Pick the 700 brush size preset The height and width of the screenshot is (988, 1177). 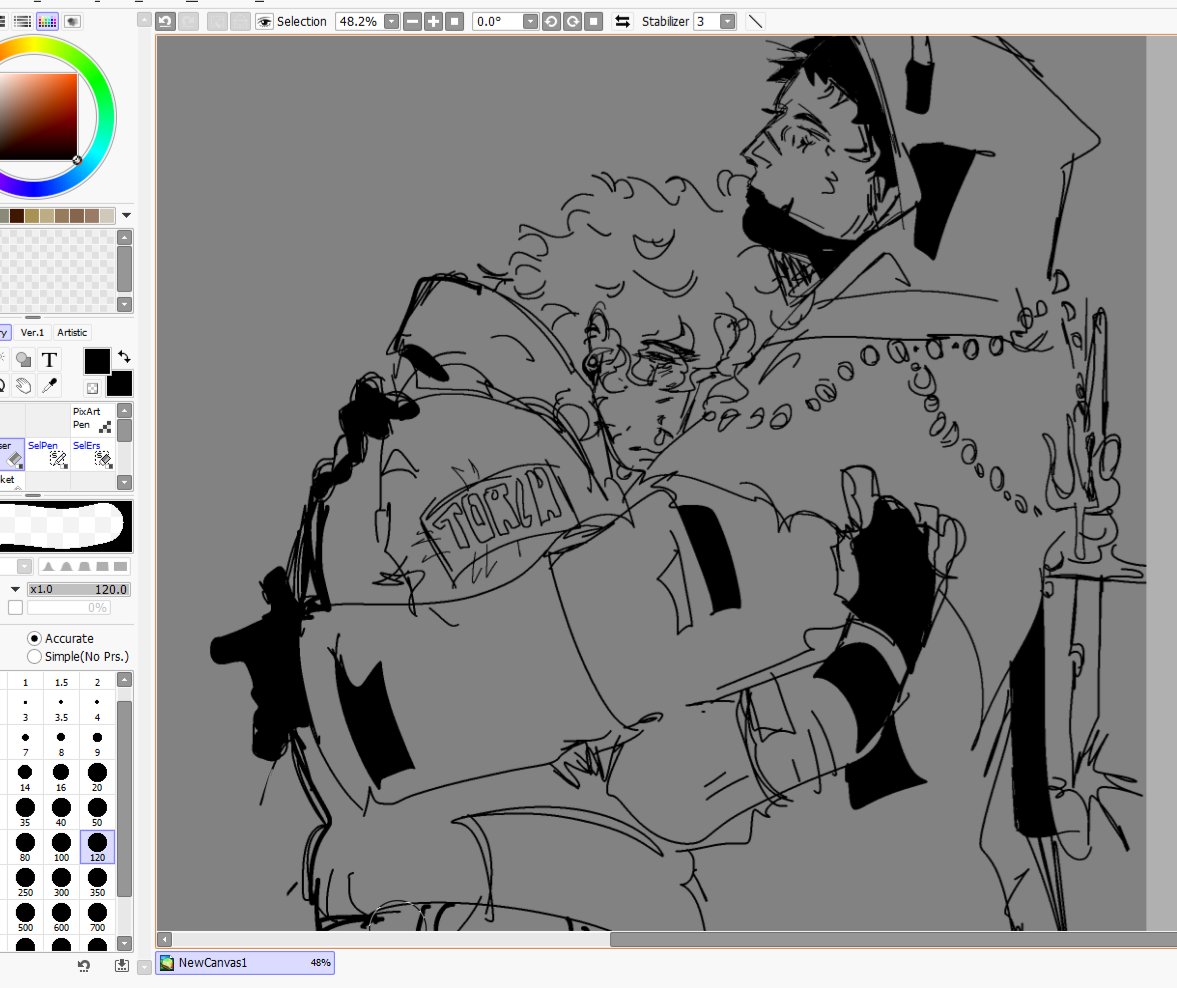pyautogui.click(x=97, y=917)
